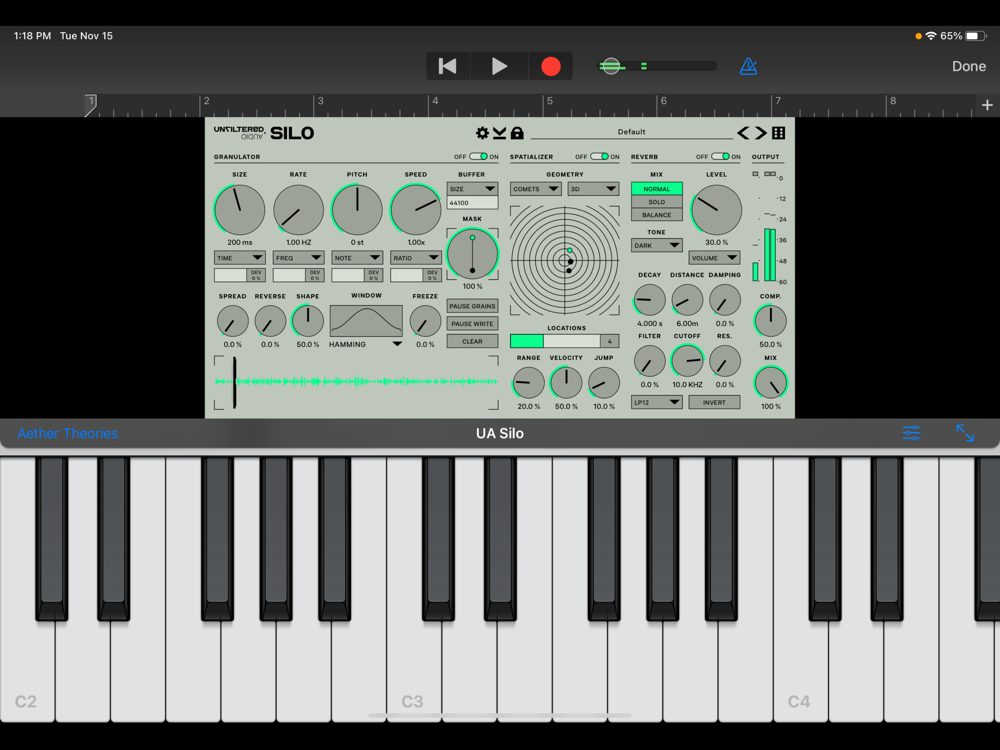
Task: Click the master volume slider
Action: pyautogui.click(x=657, y=66)
